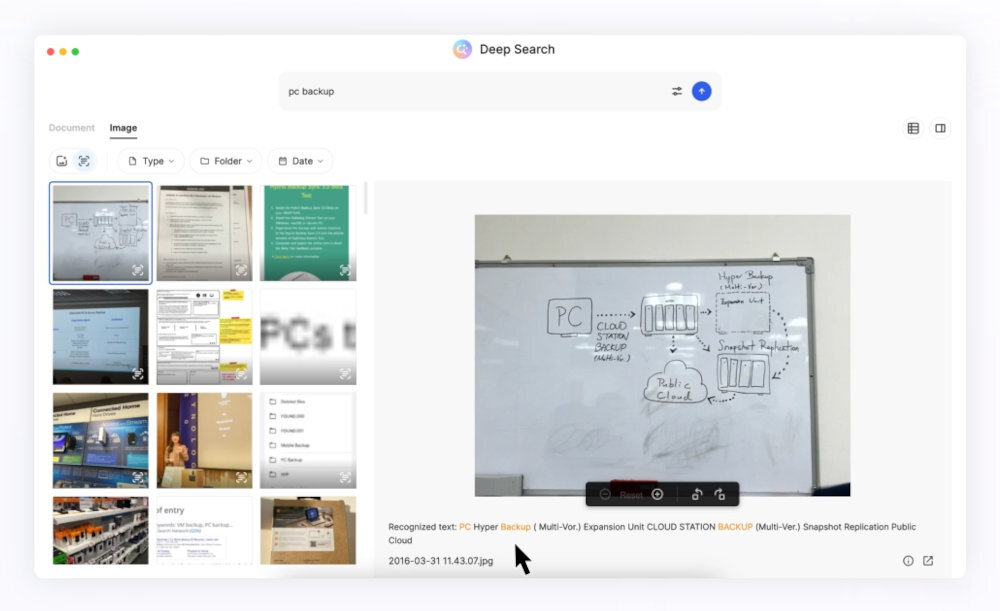Click the search filter settings icon
The width and height of the screenshot is (1000, 611).
click(x=677, y=91)
